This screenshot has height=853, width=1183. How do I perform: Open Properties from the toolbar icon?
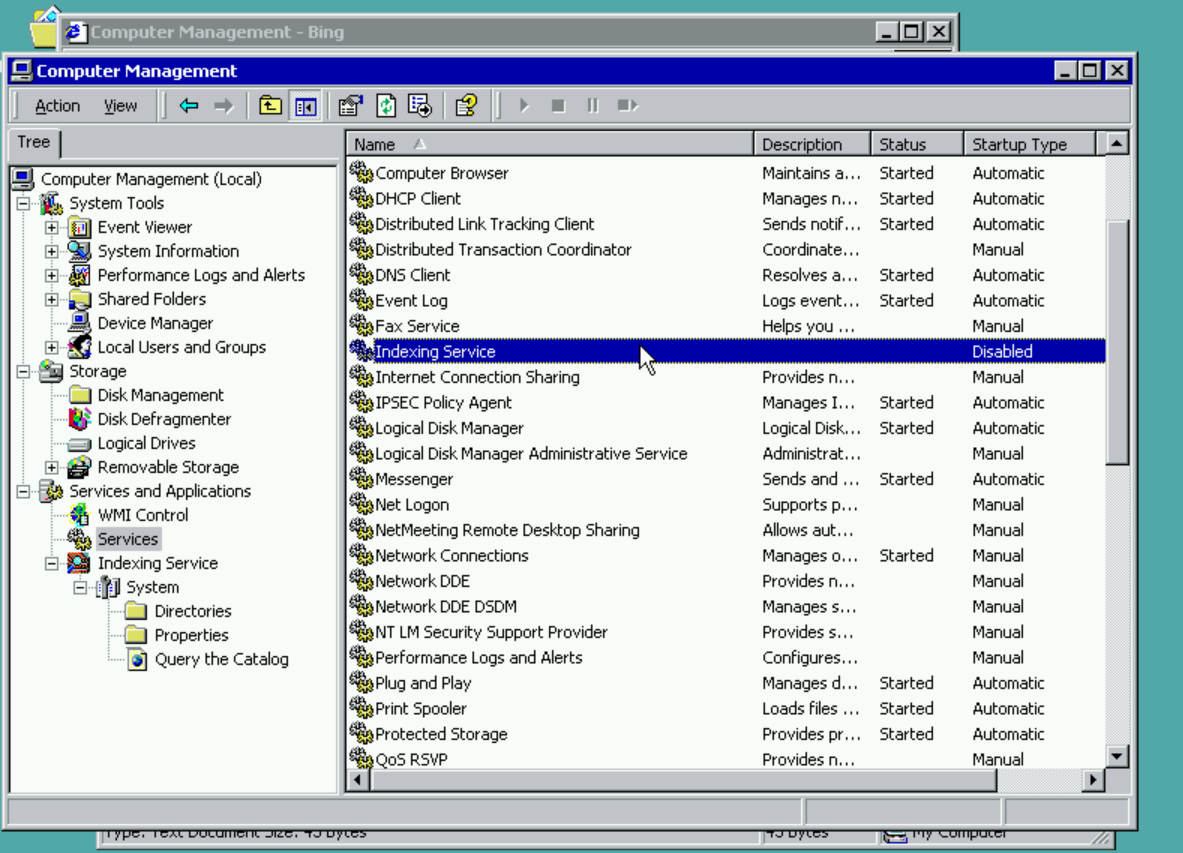[x=350, y=106]
